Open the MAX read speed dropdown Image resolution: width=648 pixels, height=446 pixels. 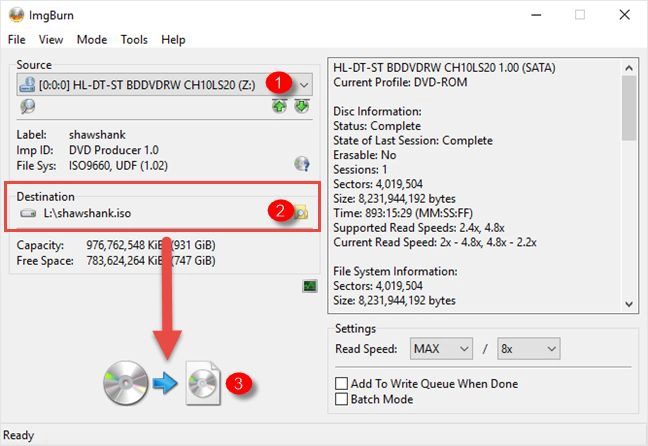point(441,348)
